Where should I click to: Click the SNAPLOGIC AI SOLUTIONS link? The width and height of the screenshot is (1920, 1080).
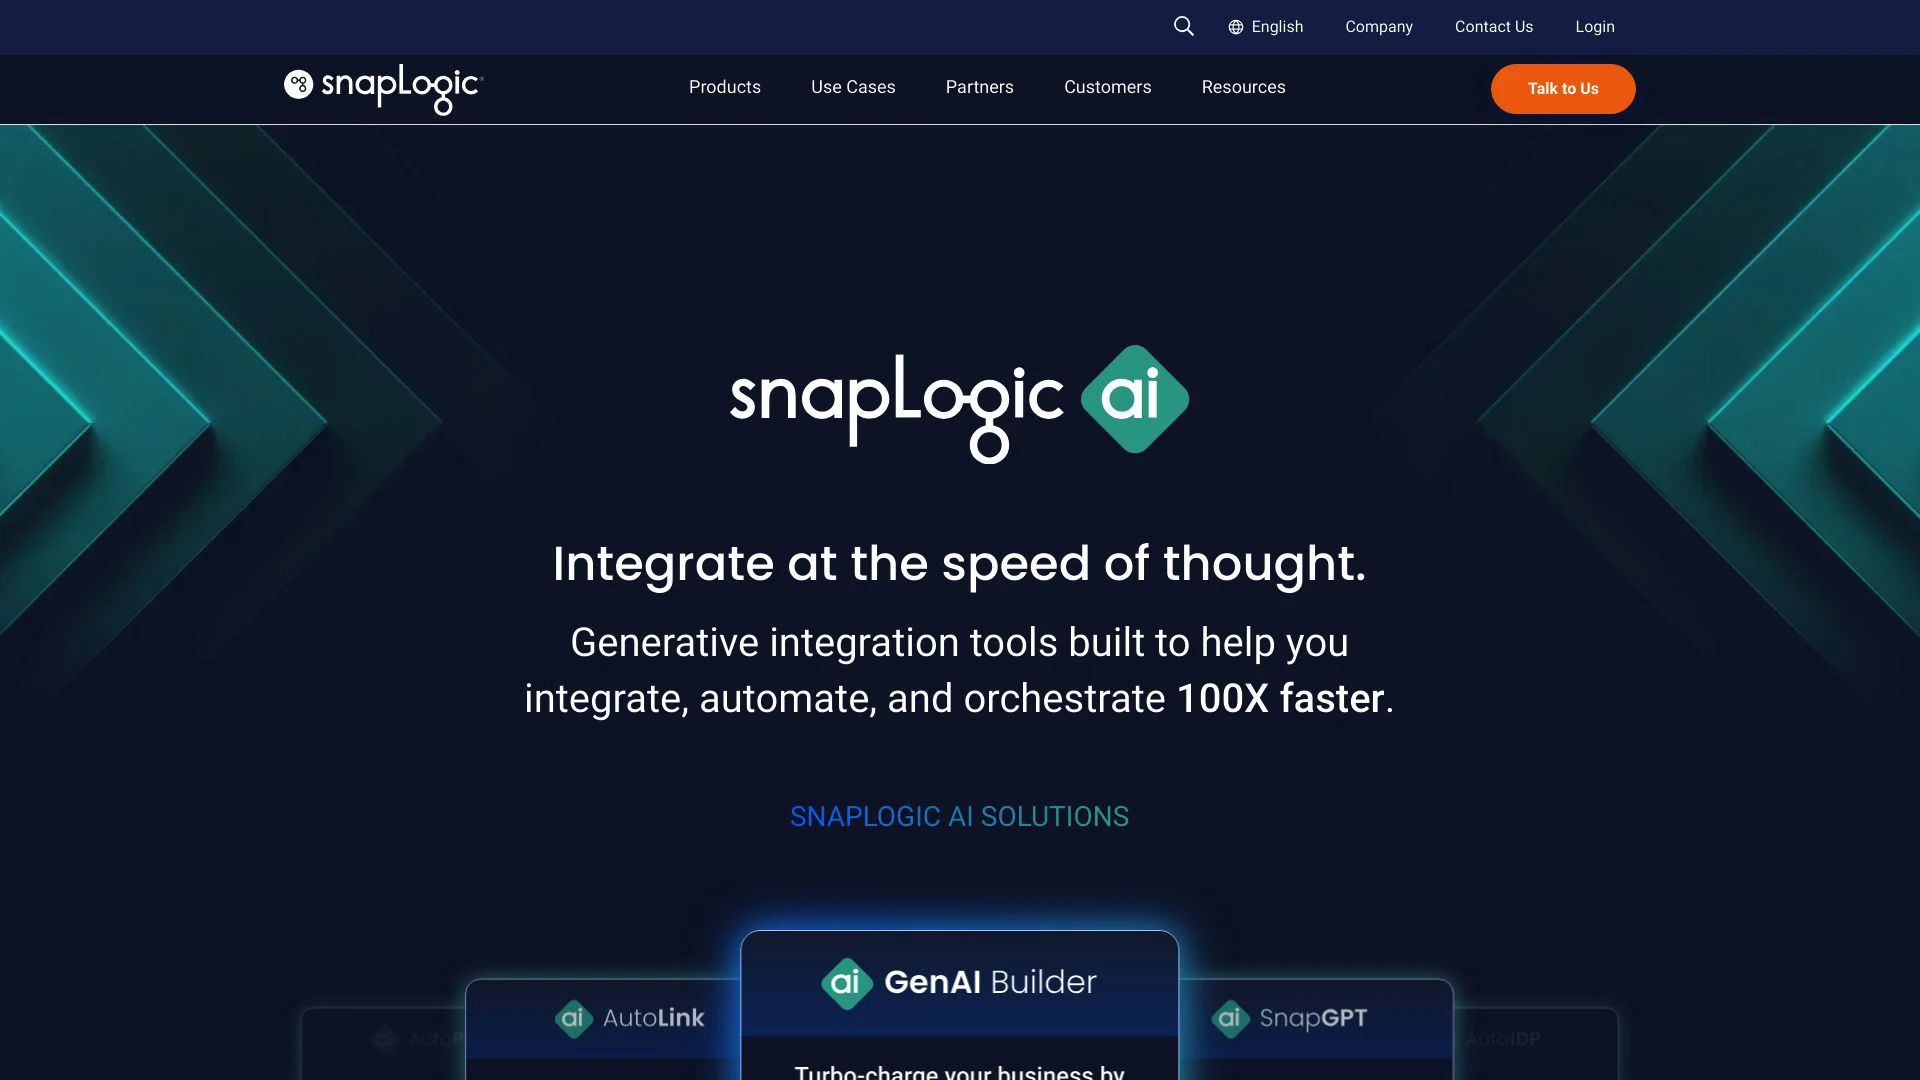point(960,816)
